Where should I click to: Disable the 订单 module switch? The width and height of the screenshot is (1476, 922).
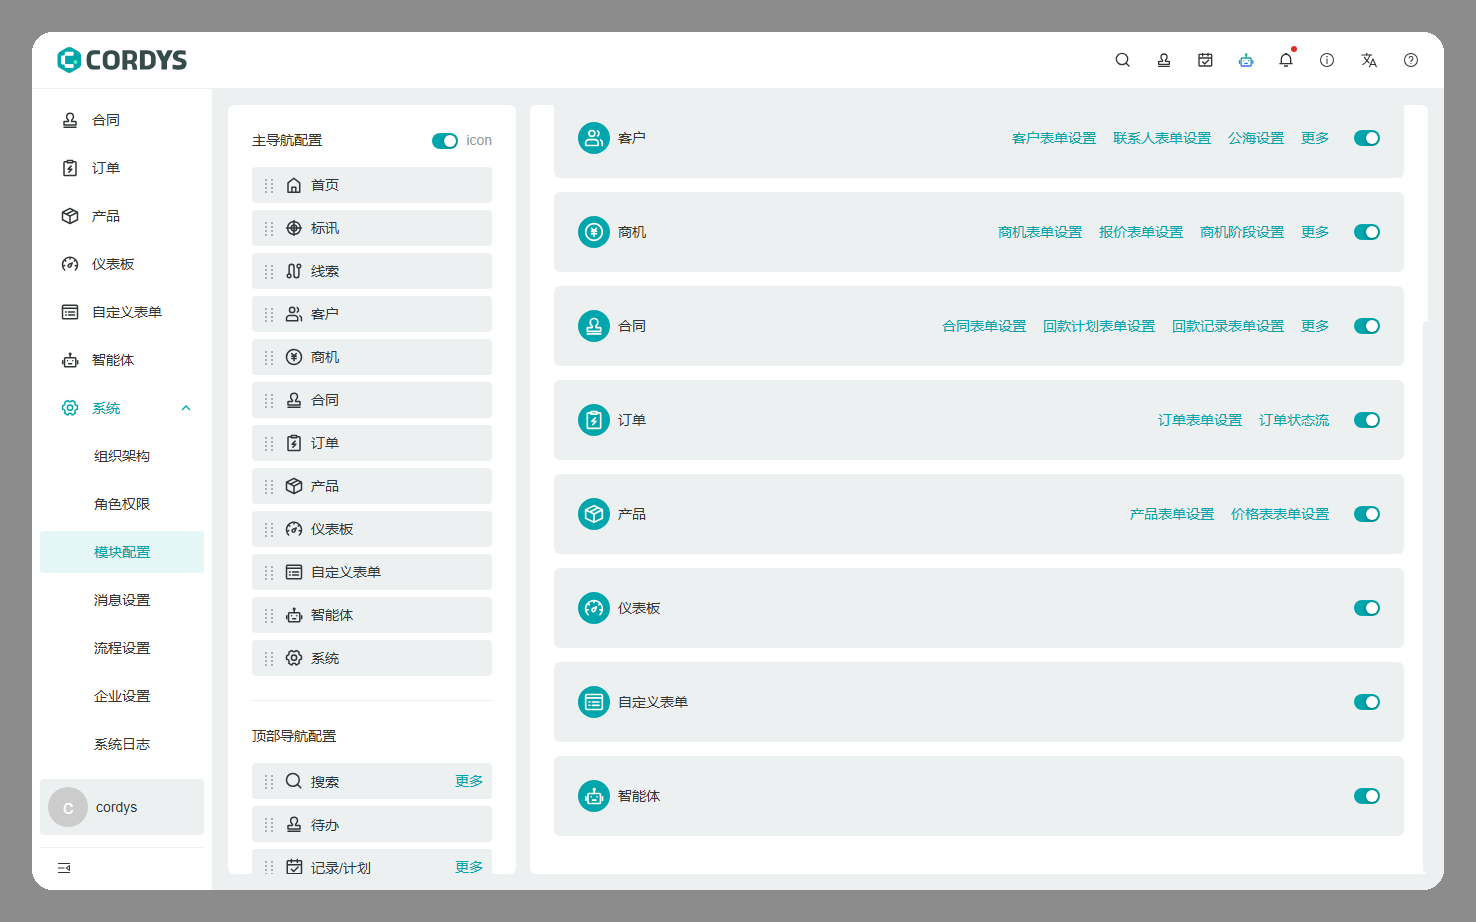coord(1367,420)
